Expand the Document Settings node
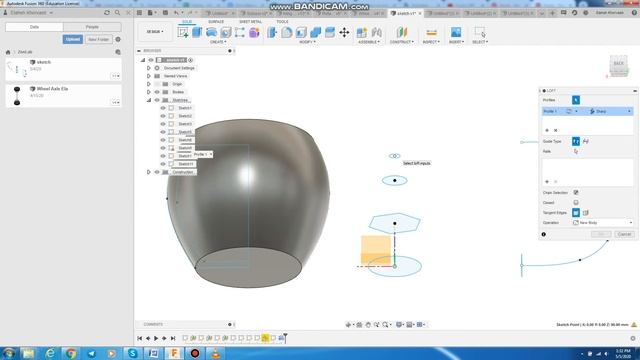 (x=149, y=68)
